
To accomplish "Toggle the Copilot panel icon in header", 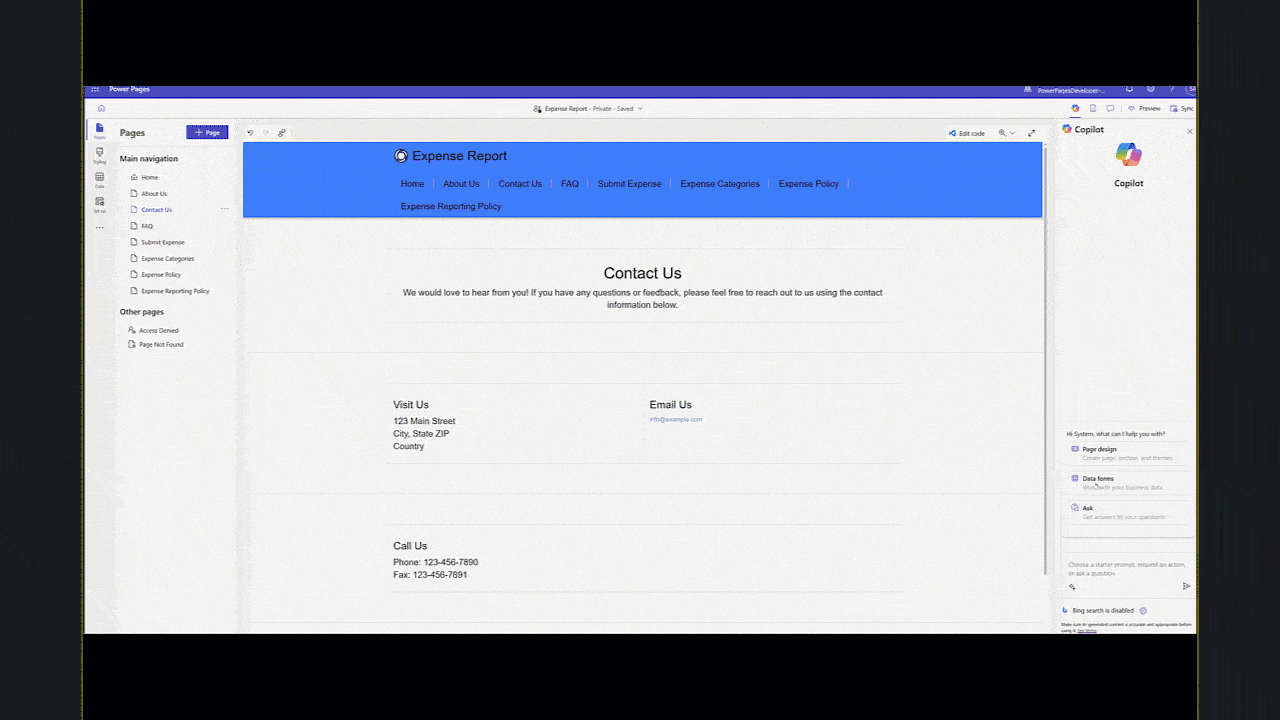I will (x=1075, y=108).
